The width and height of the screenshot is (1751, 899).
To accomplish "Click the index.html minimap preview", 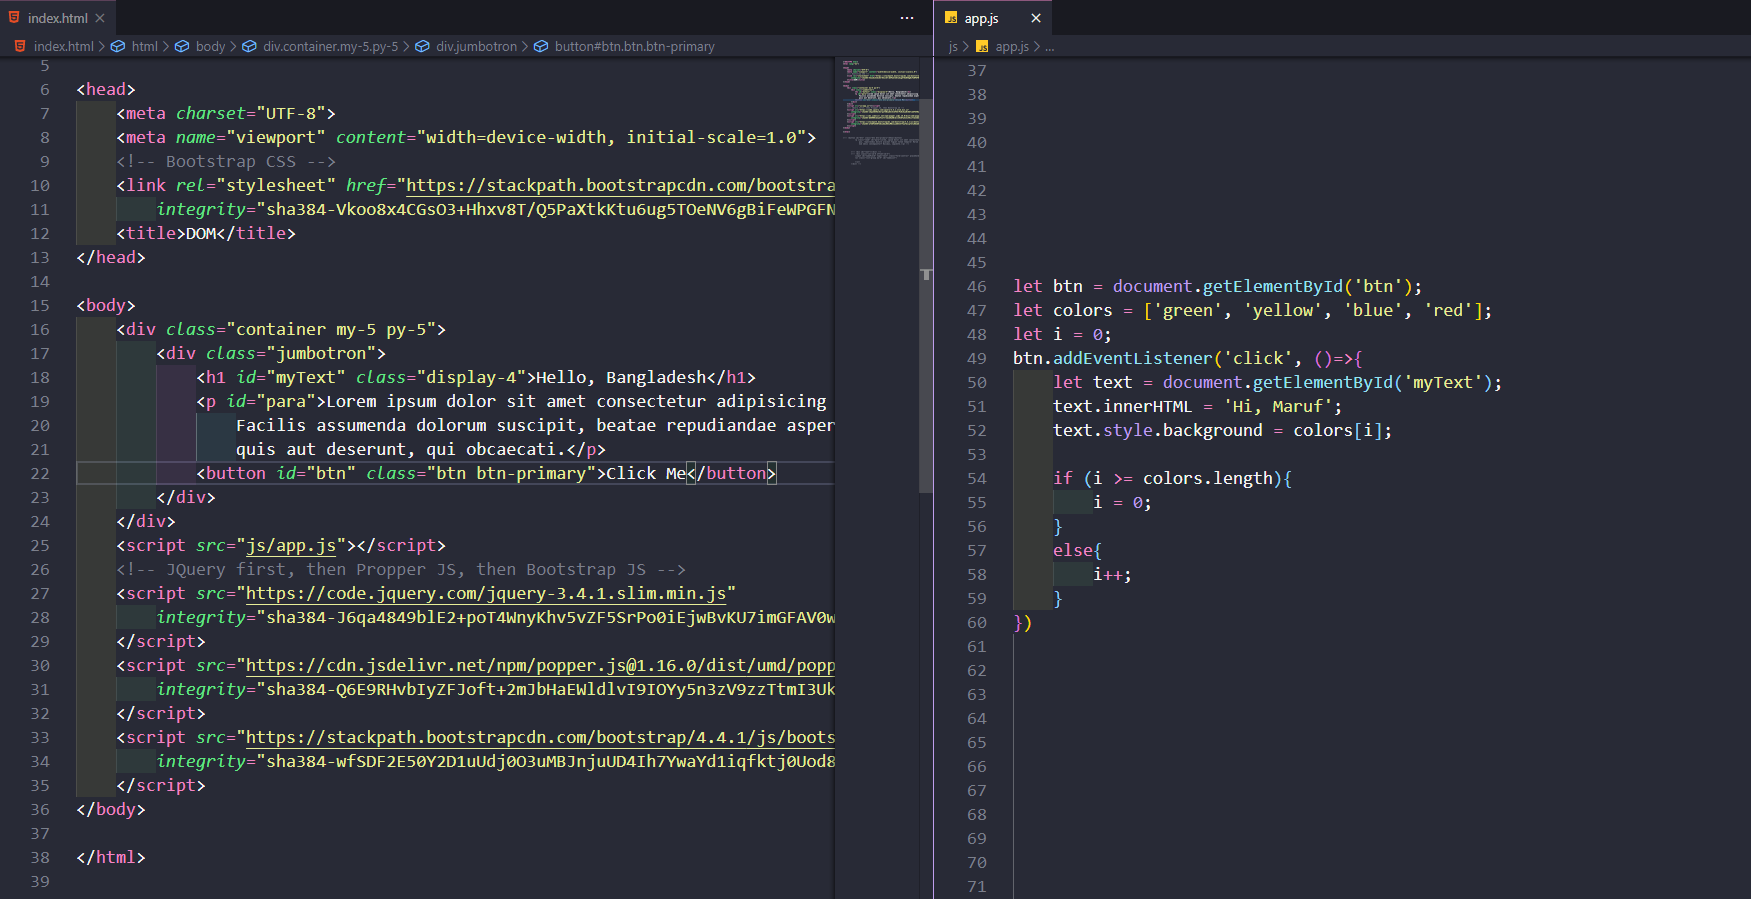I will [x=879, y=112].
